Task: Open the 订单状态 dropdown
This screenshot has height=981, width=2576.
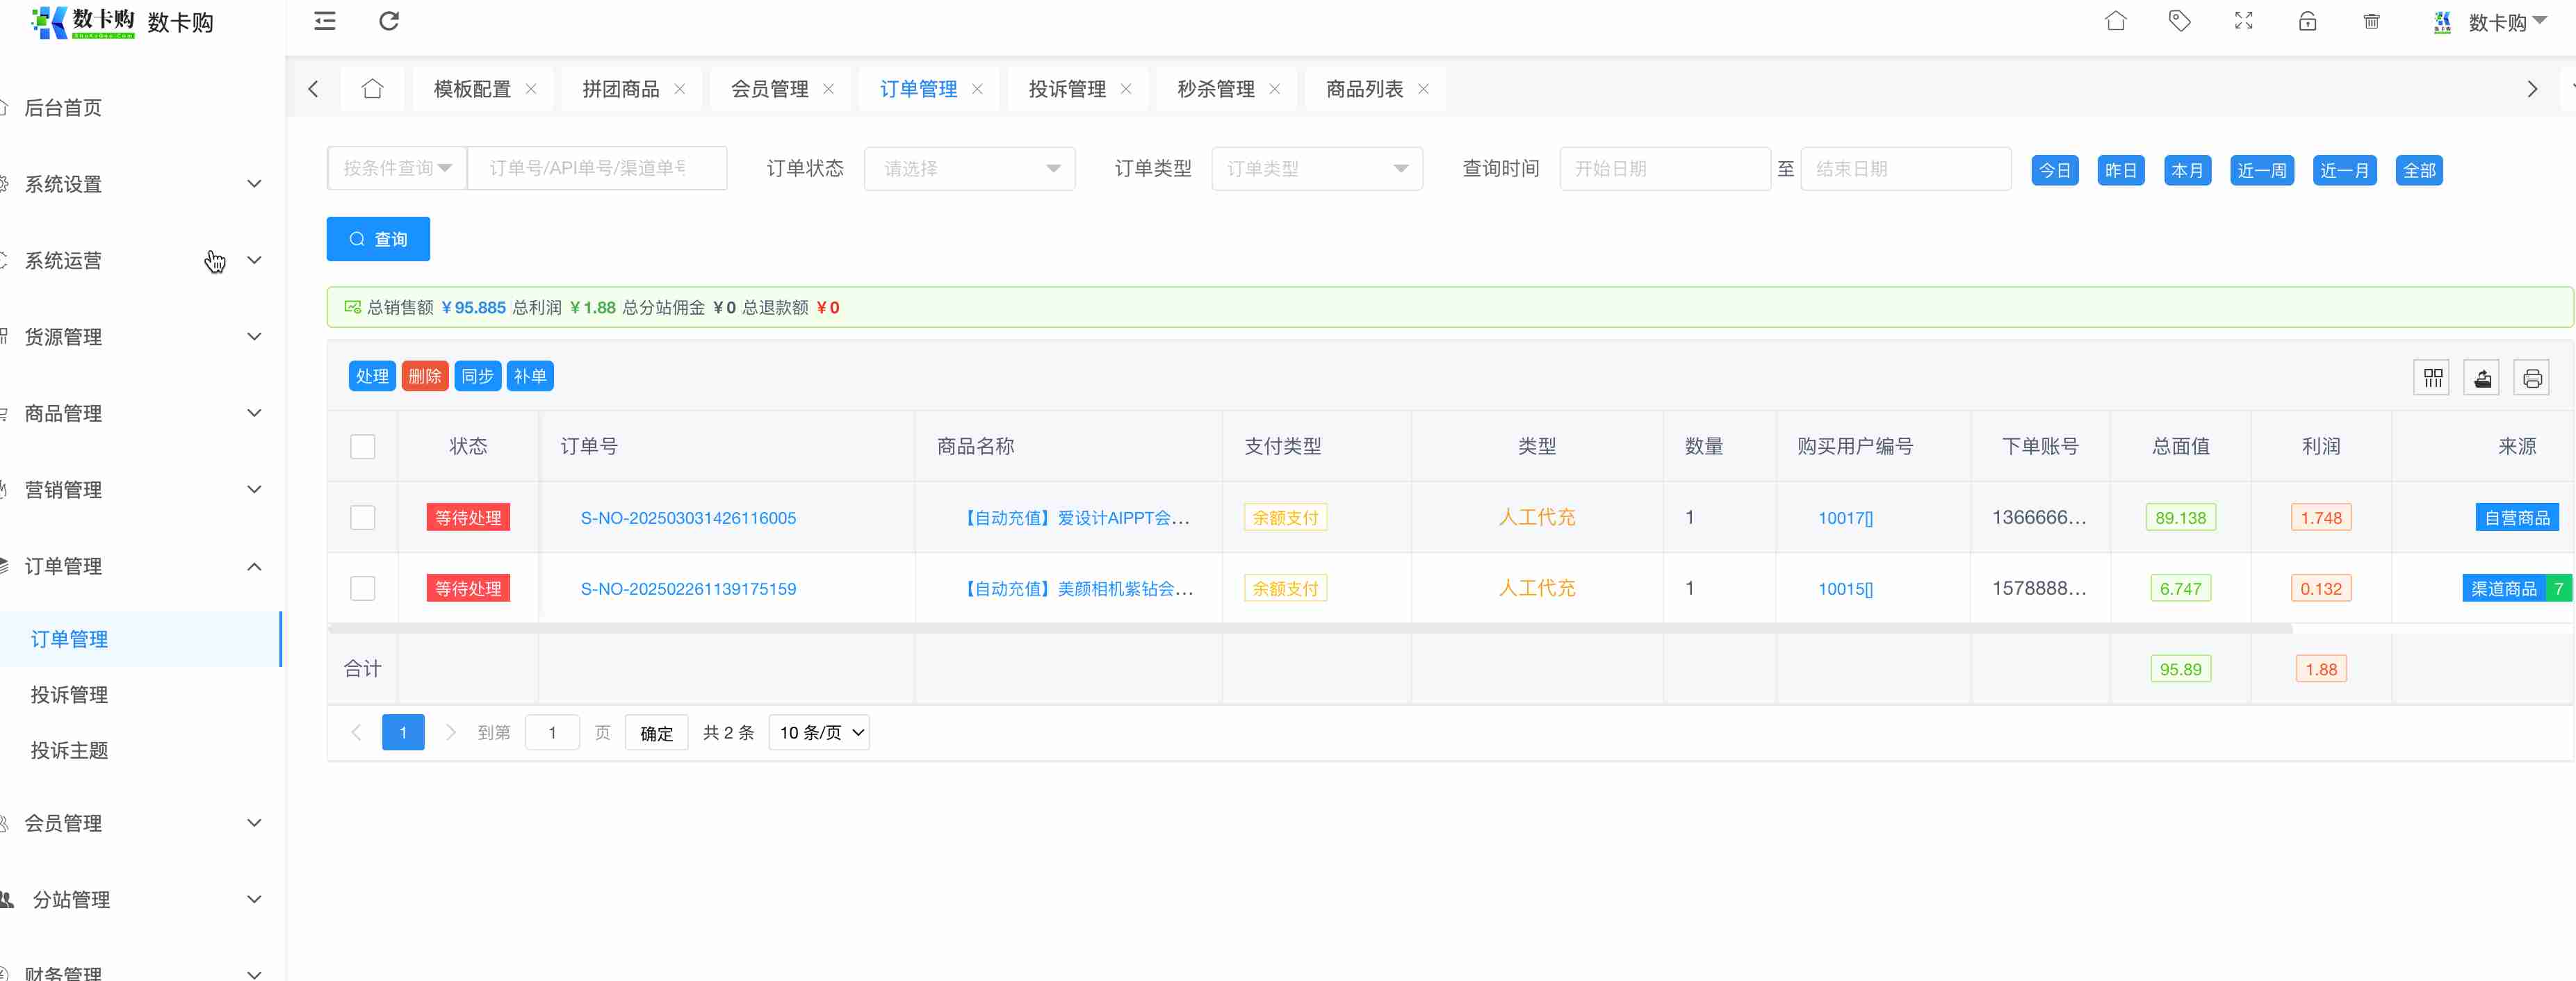Action: 969,169
